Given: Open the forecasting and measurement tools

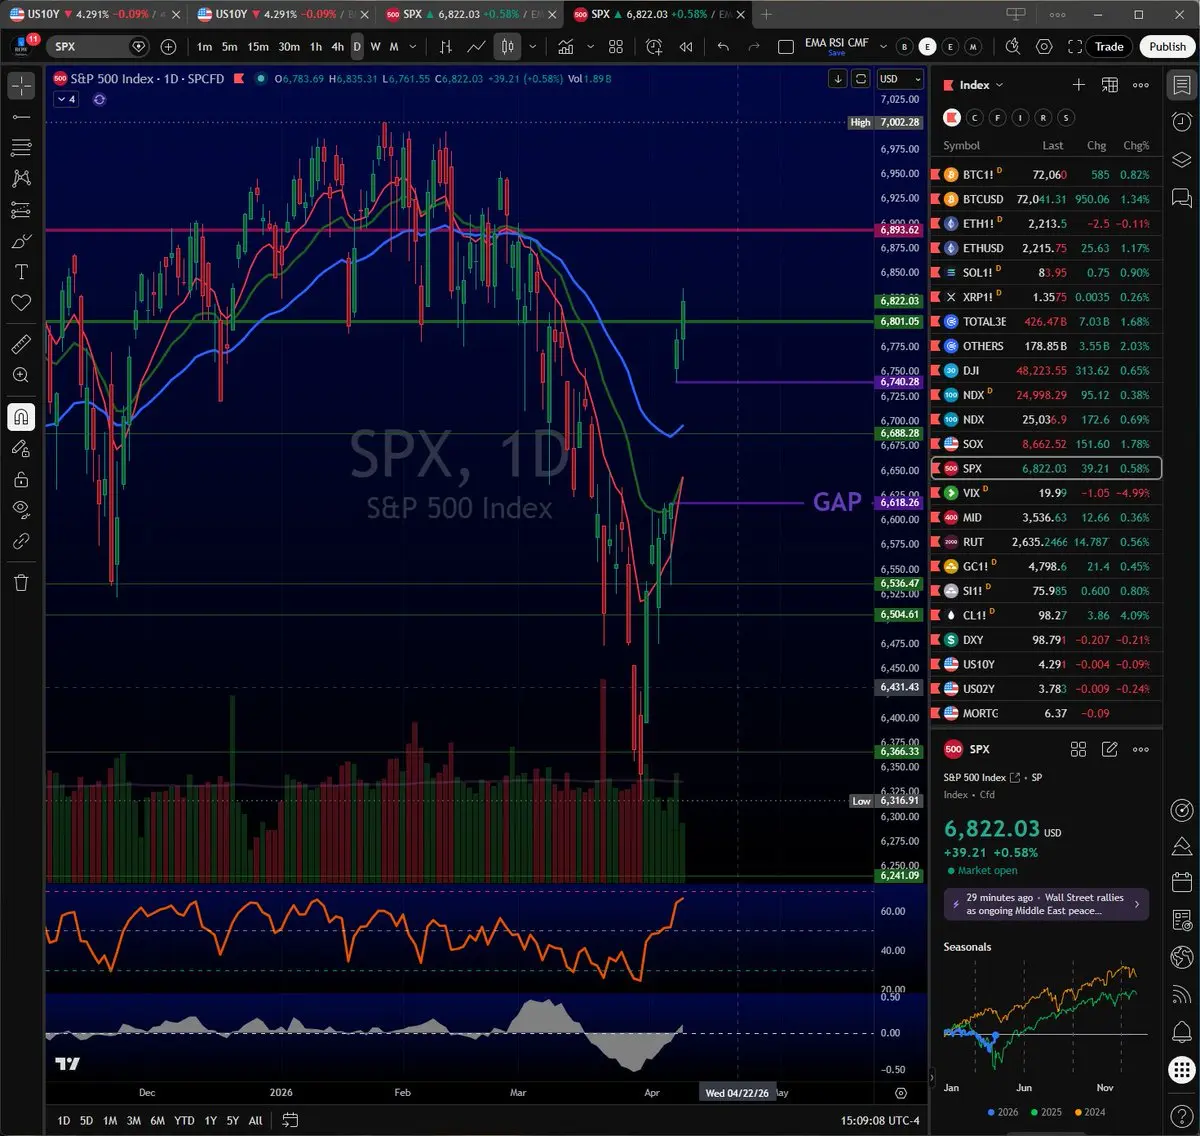Looking at the screenshot, I should pos(21,210).
